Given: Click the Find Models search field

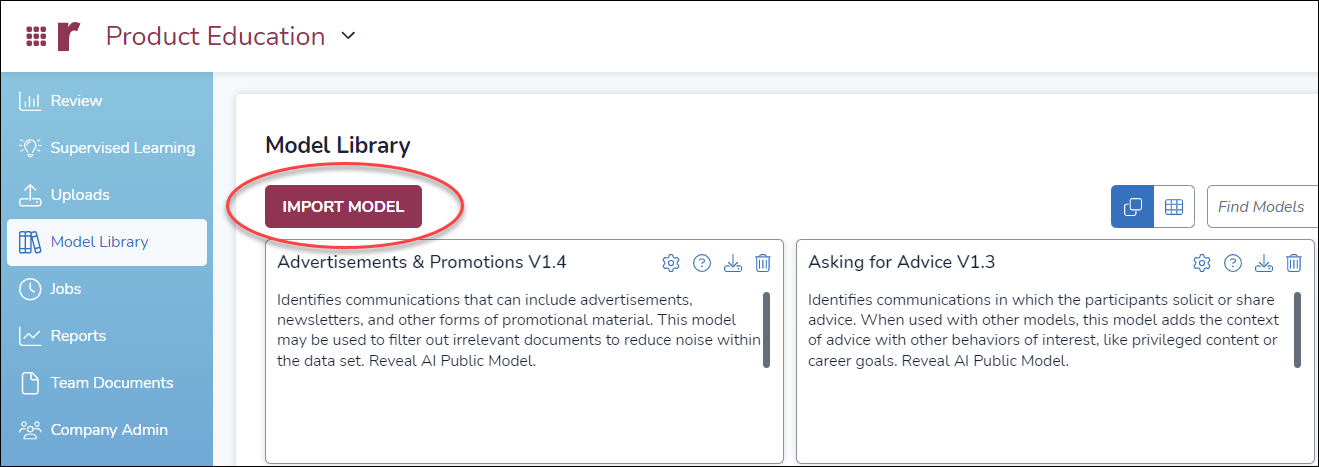Looking at the screenshot, I should coord(1260,207).
